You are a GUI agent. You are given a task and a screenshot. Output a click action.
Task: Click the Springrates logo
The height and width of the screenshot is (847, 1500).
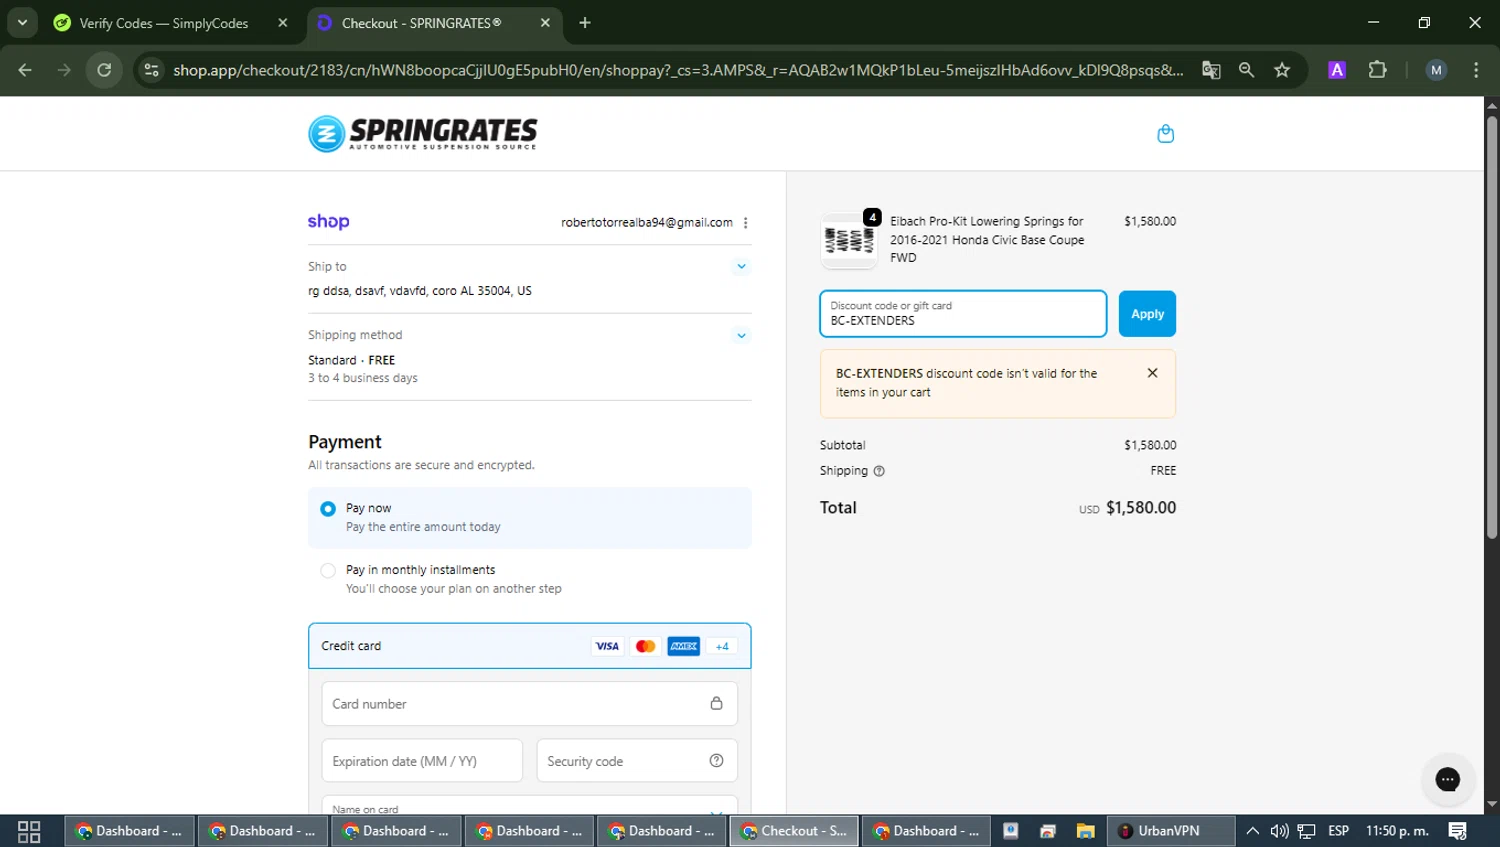click(422, 134)
